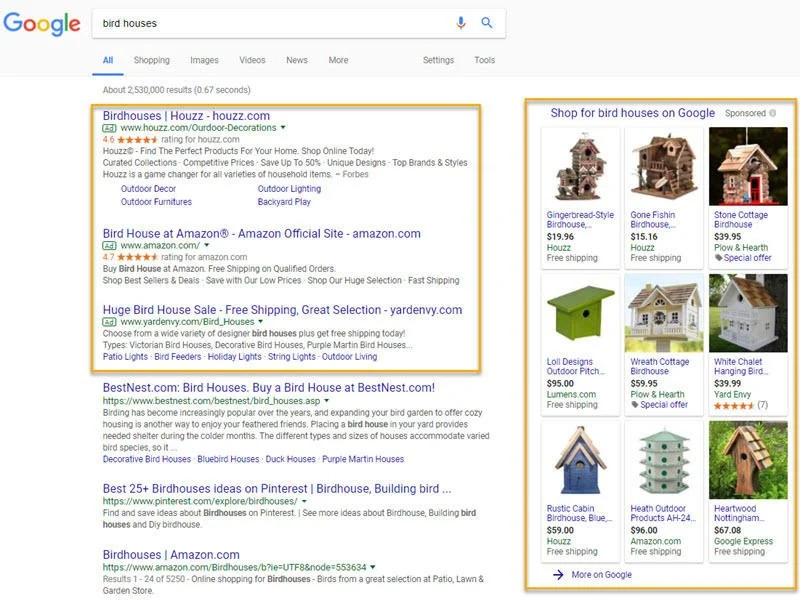Click the special offer tag under Stone Cottage
The image size is (801, 600).
[743, 258]
